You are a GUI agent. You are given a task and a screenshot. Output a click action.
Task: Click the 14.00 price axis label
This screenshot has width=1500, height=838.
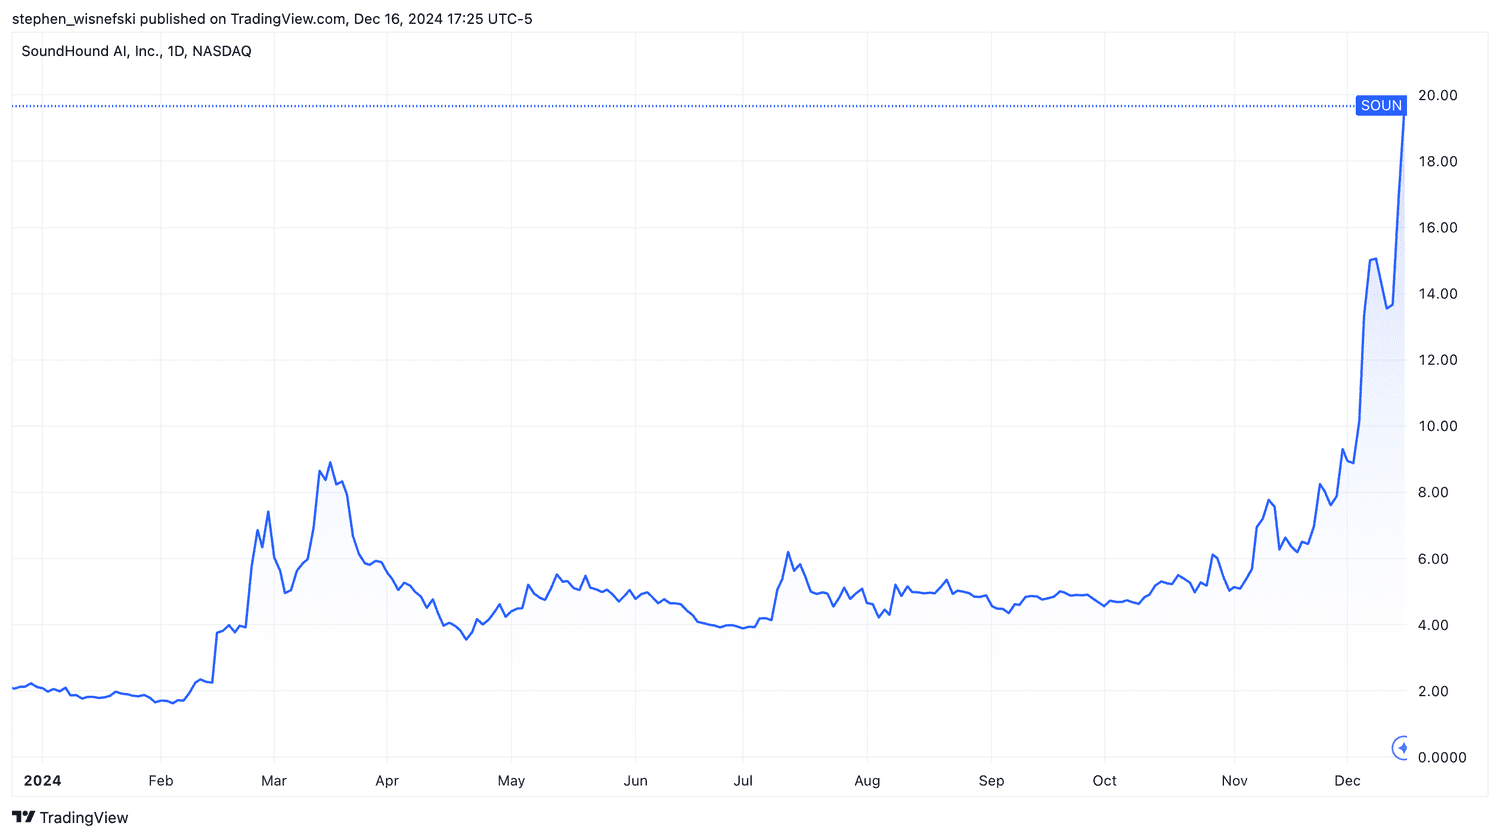click(1438, 293)
